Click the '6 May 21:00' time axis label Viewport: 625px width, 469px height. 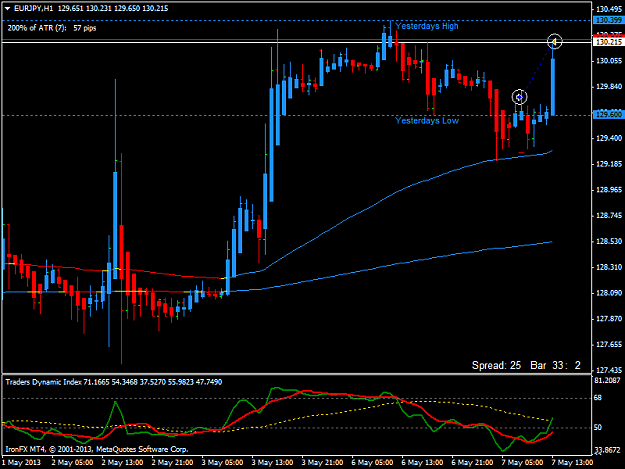pyautogui.click(x=472, y=462)
